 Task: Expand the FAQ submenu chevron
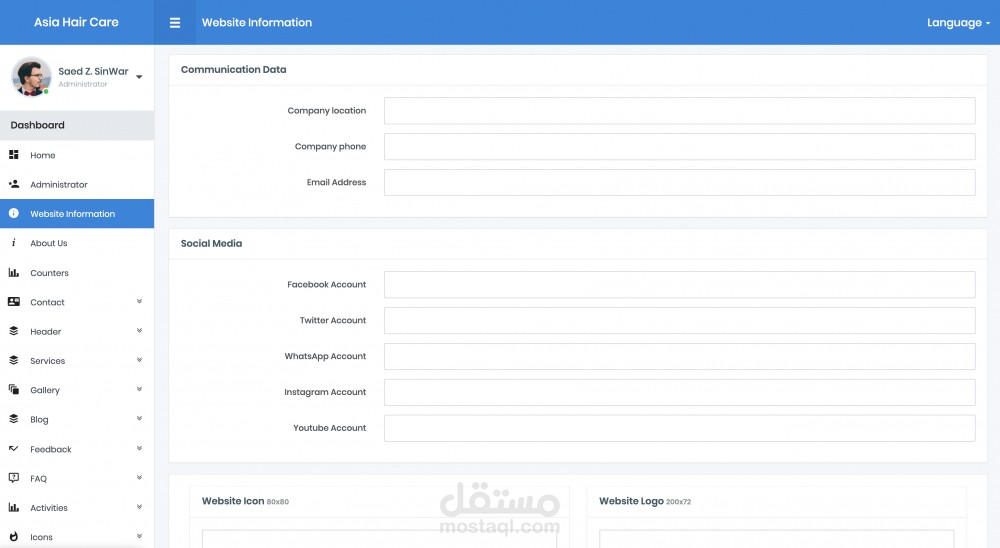[139, 477]
